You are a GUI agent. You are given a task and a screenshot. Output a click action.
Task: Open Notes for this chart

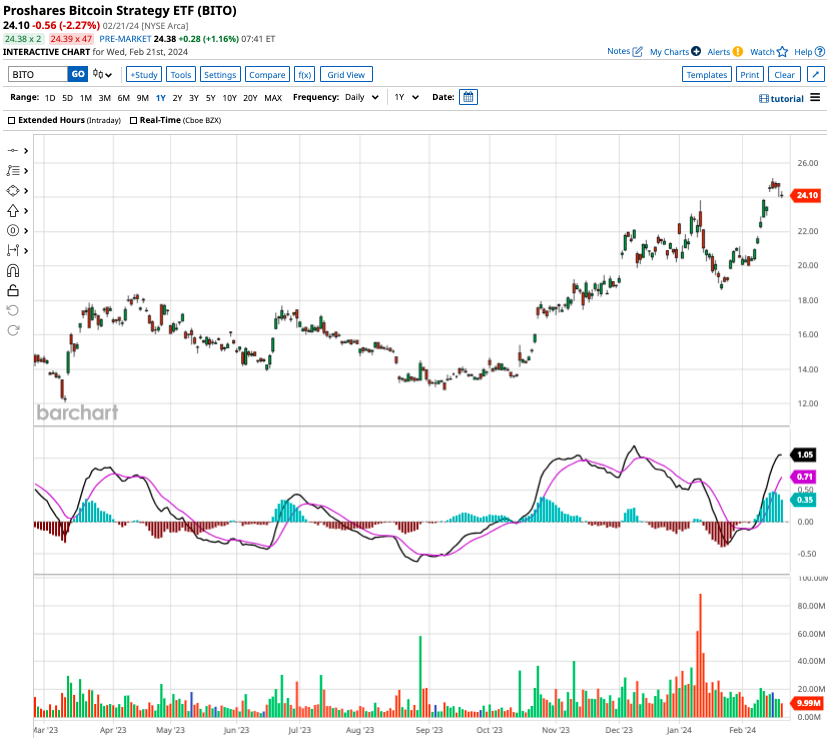[x=625, y=51]
